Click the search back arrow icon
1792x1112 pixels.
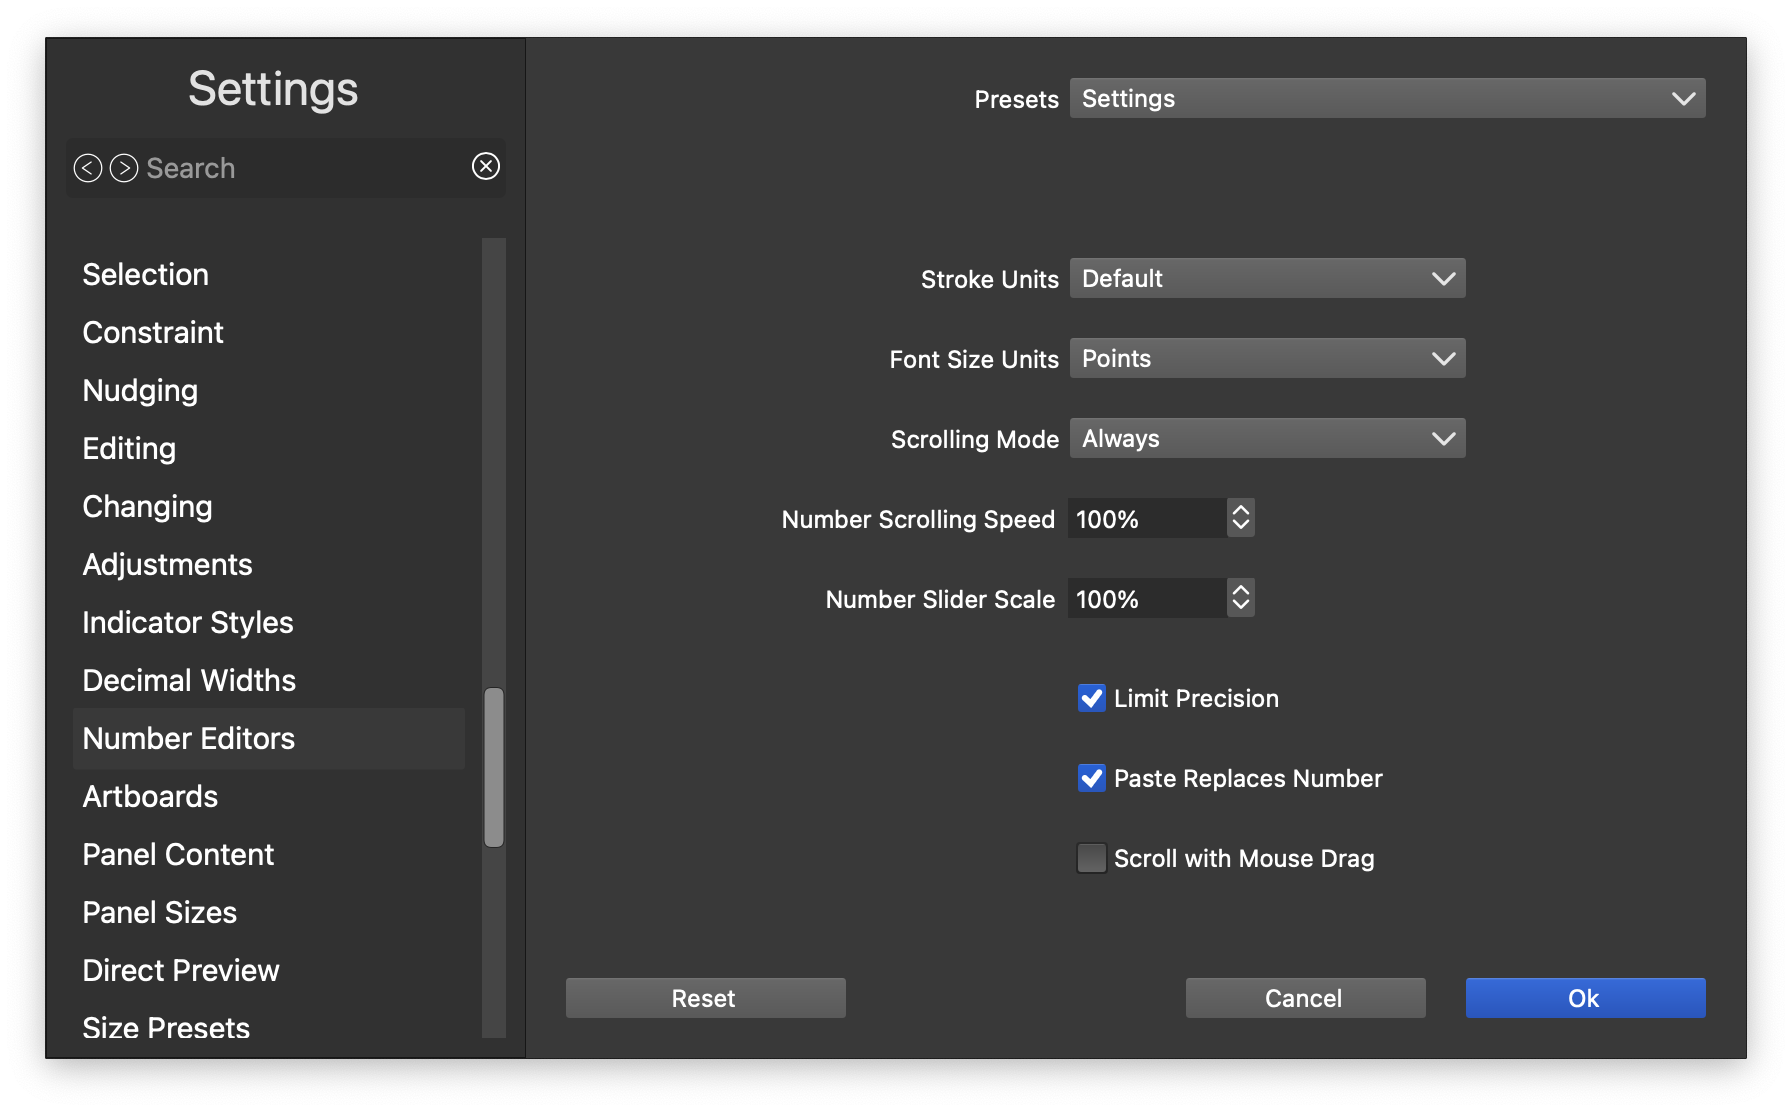(x=88, y=168)
